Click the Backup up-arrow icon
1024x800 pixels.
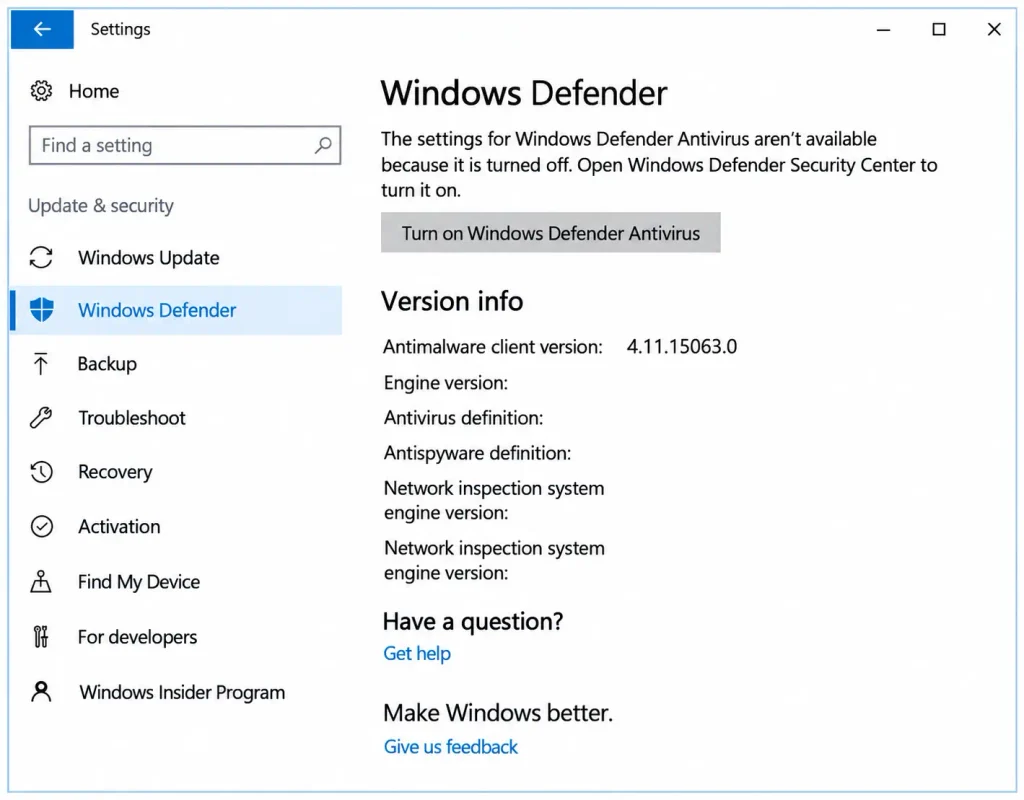(40, 364)
